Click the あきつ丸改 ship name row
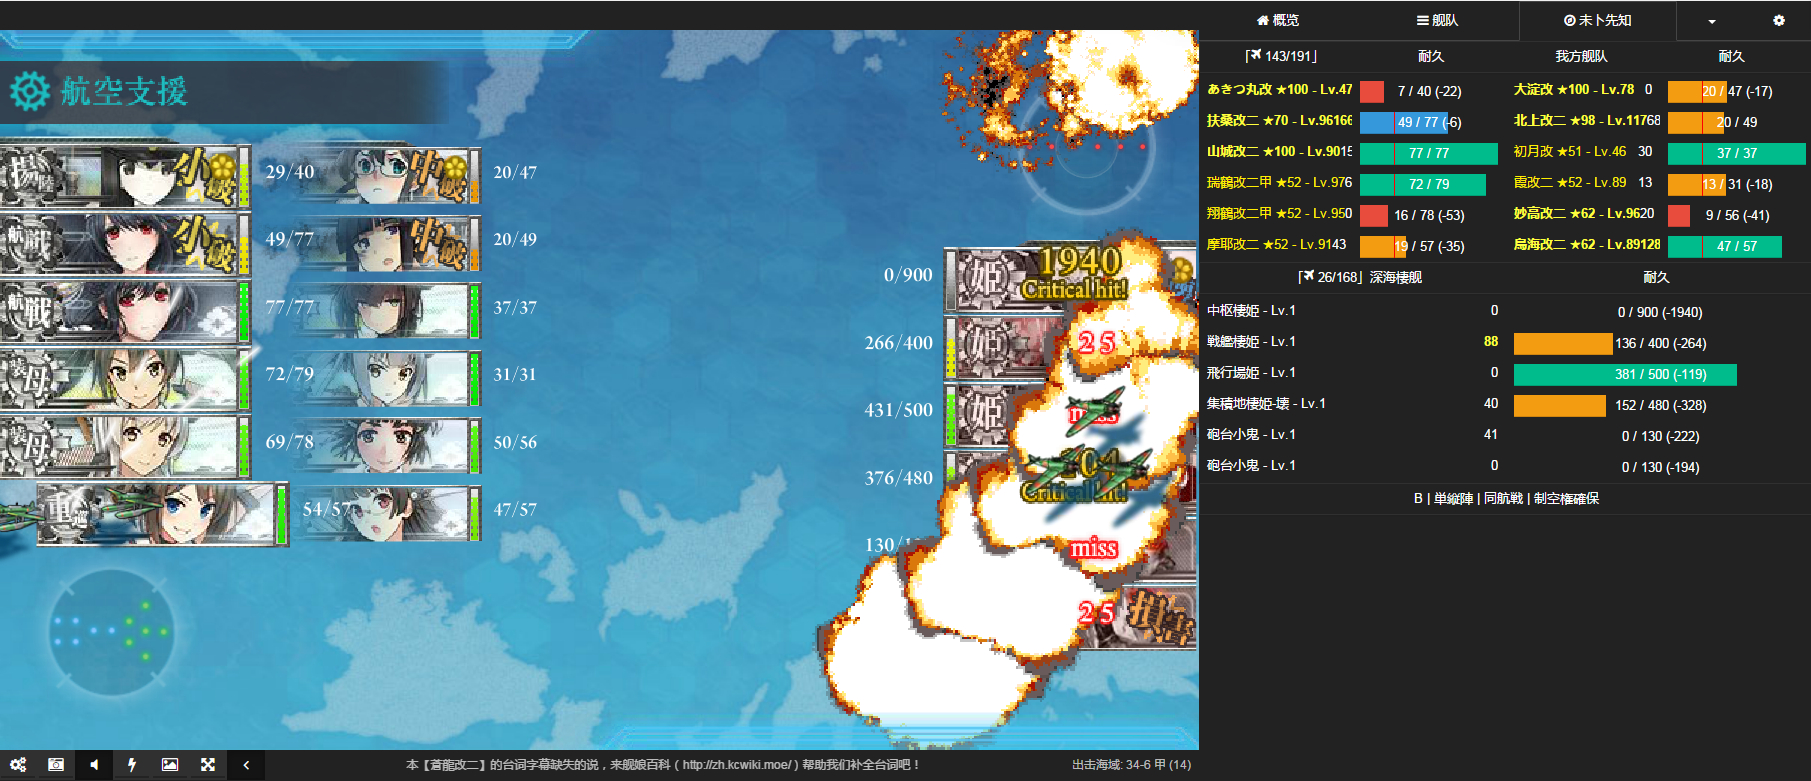 click(x=1279, y=90)
